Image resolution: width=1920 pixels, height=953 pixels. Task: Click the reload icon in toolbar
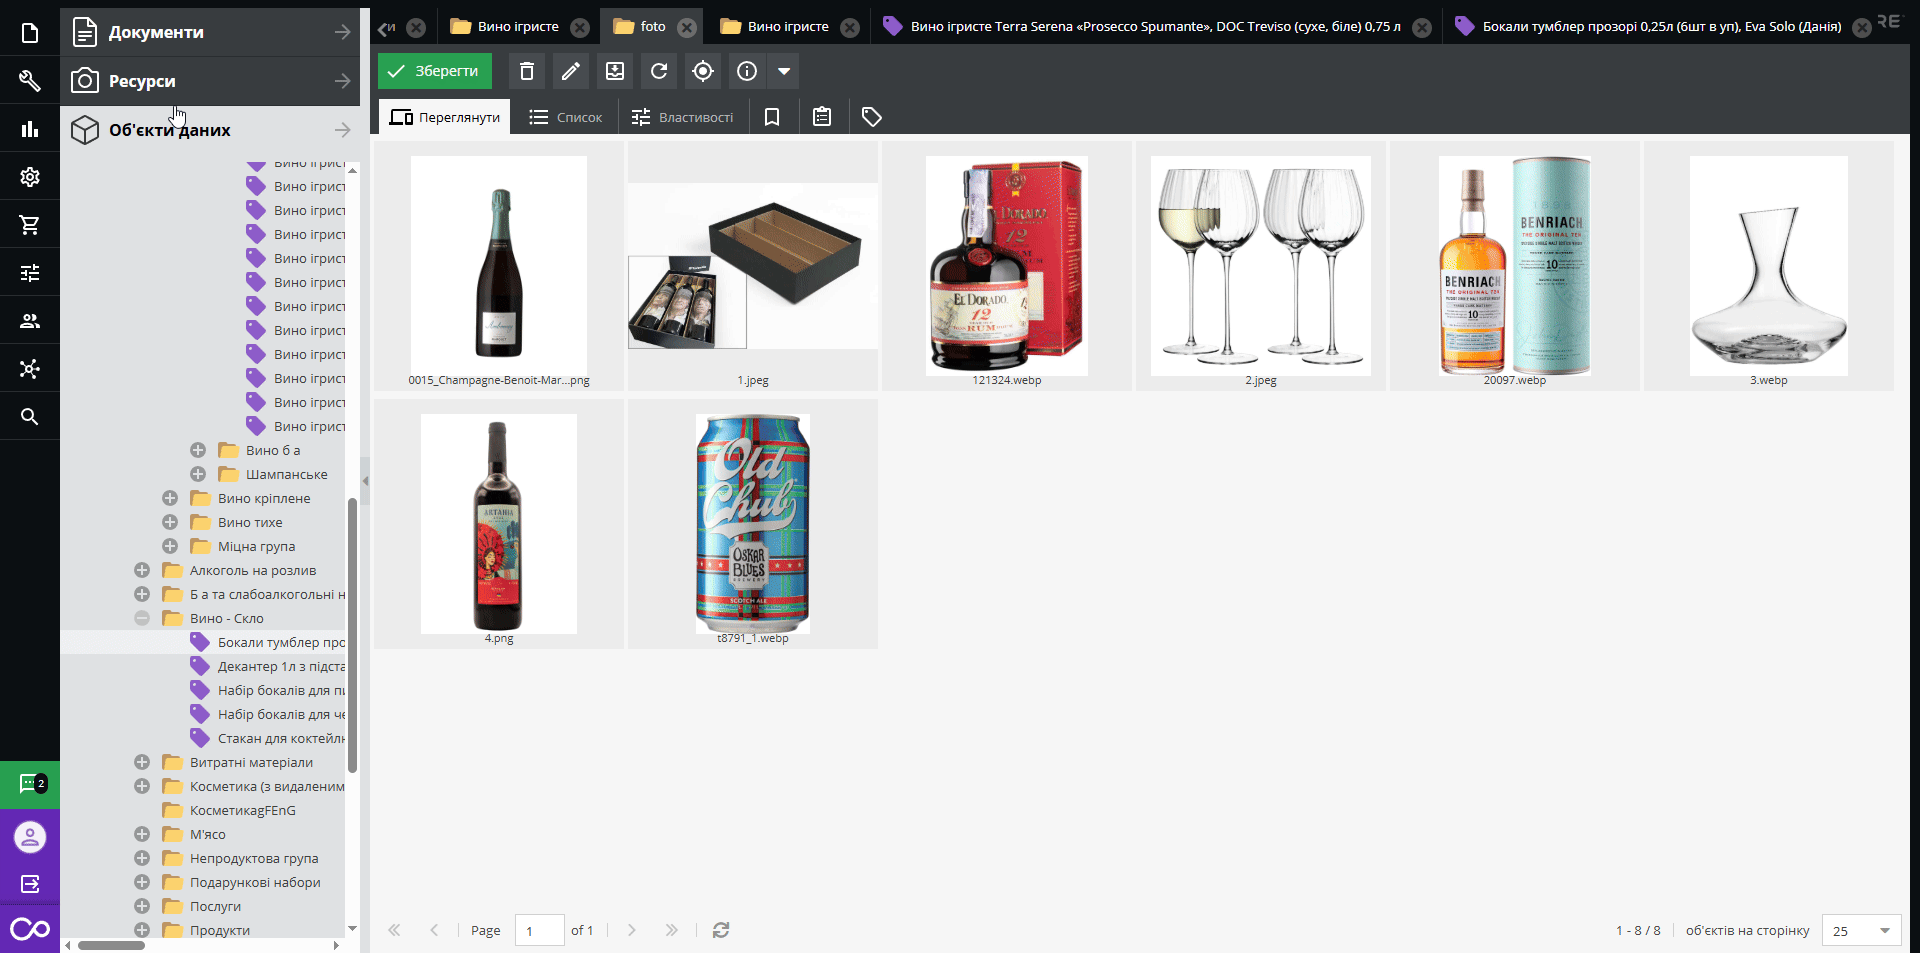(659, 71)
